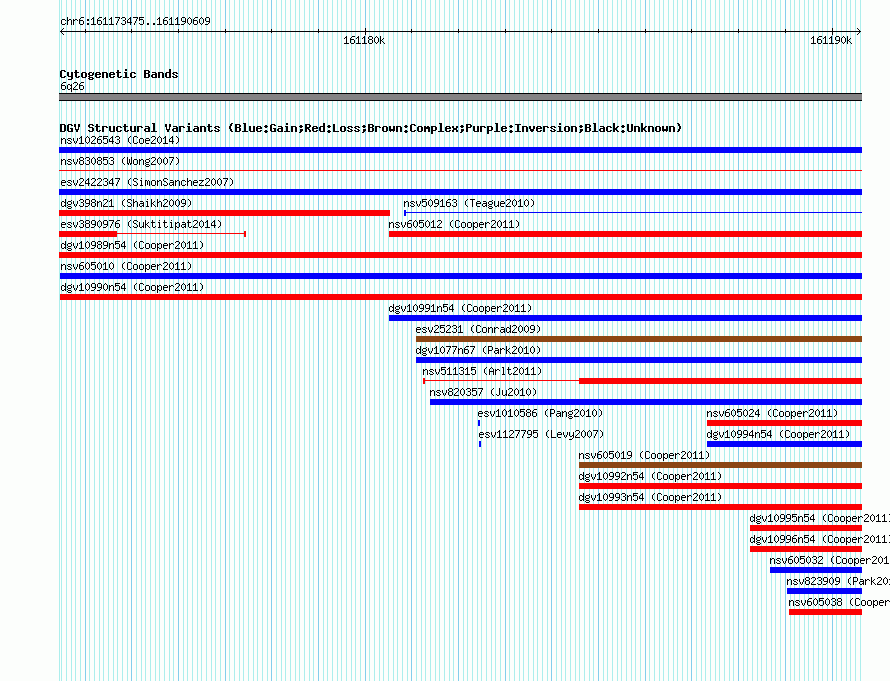The width and height of the screenshot is (890, 681).
Task: Click the thick red segment of esv3890976
Action: click(x=88, y=234)
